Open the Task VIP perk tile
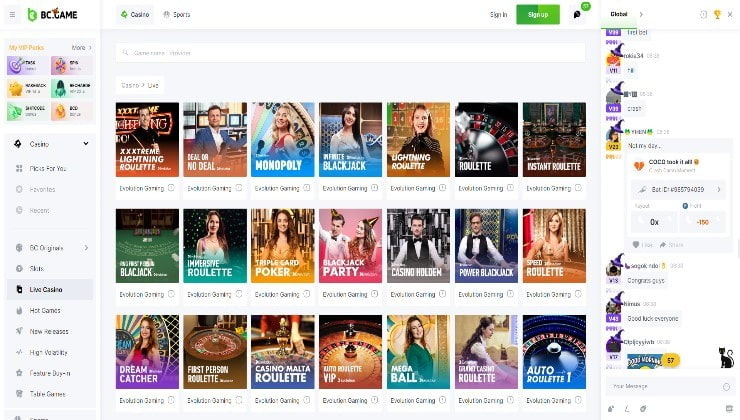 27,66
